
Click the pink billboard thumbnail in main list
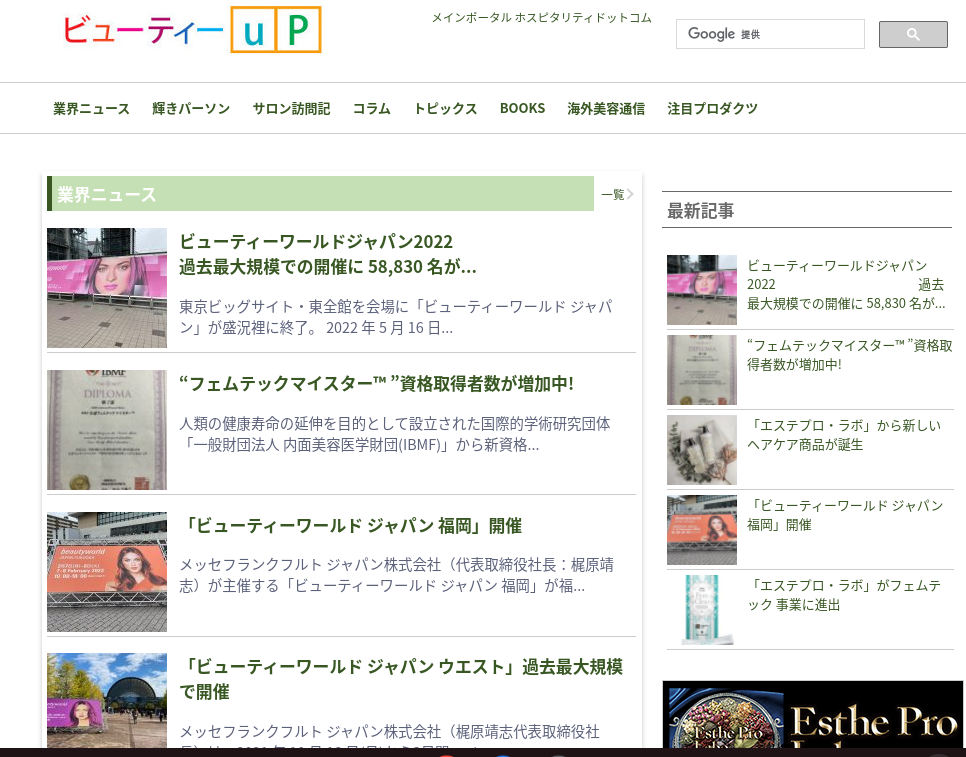[107, 288]
